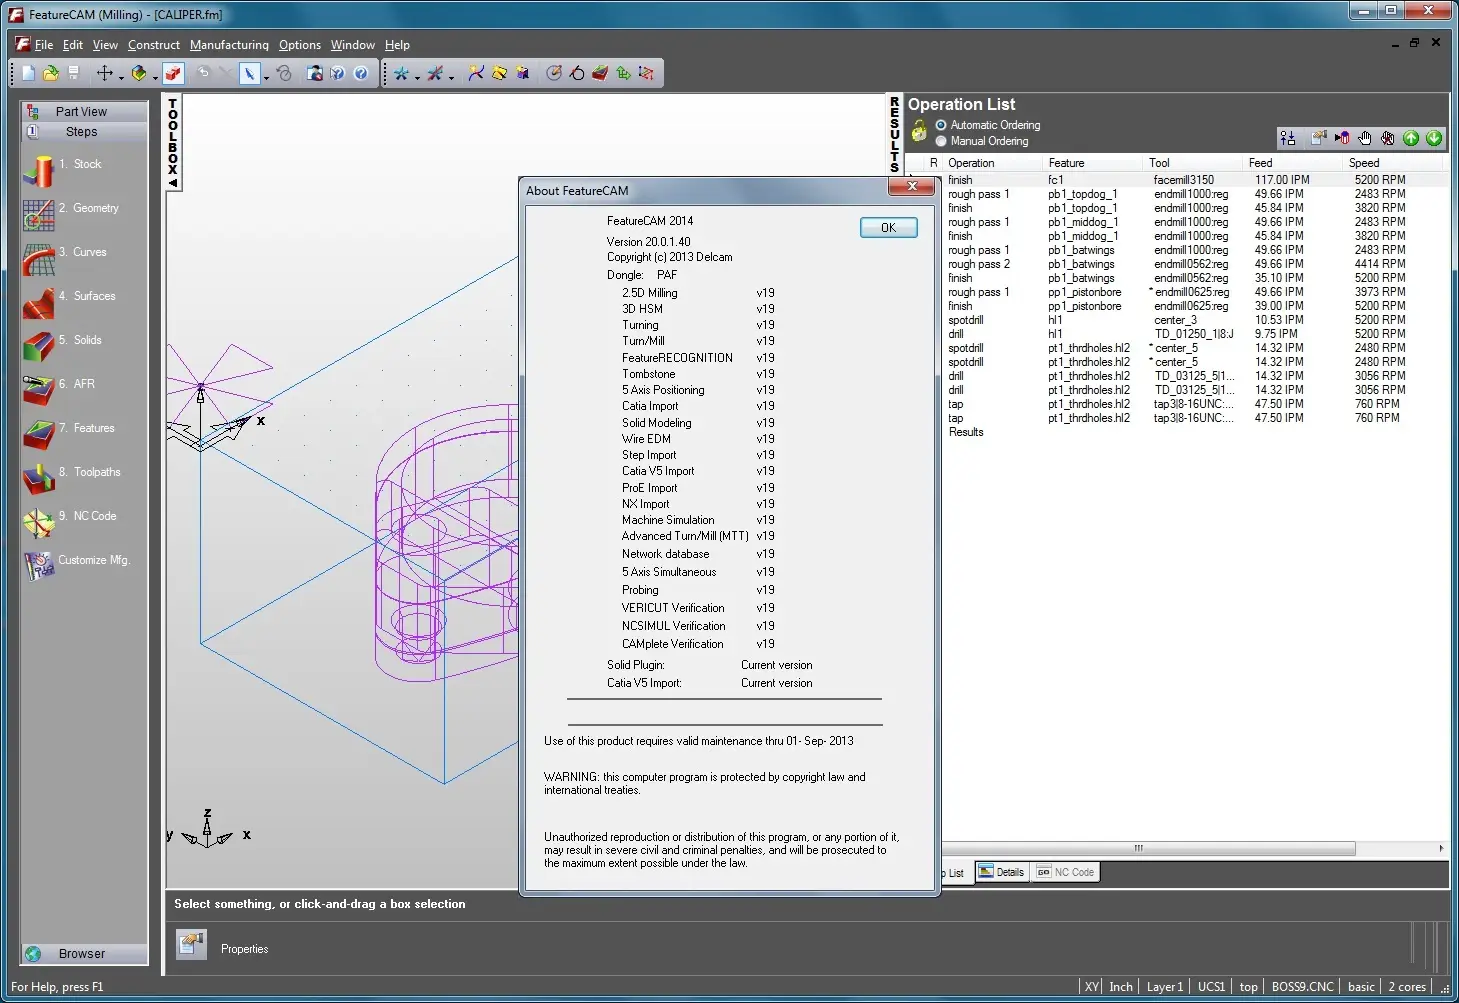1459x1003 pixels.
Task: Expand the view cube dropdown arrow
Action: pyautogui.click(x=155, y=77)
